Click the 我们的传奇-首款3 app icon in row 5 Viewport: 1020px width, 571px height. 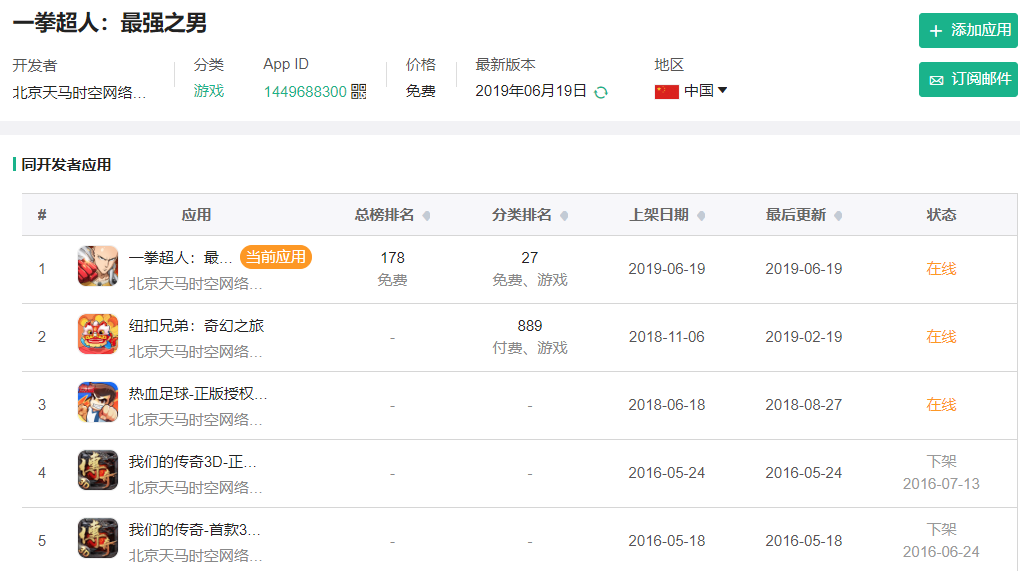[98, 538]
